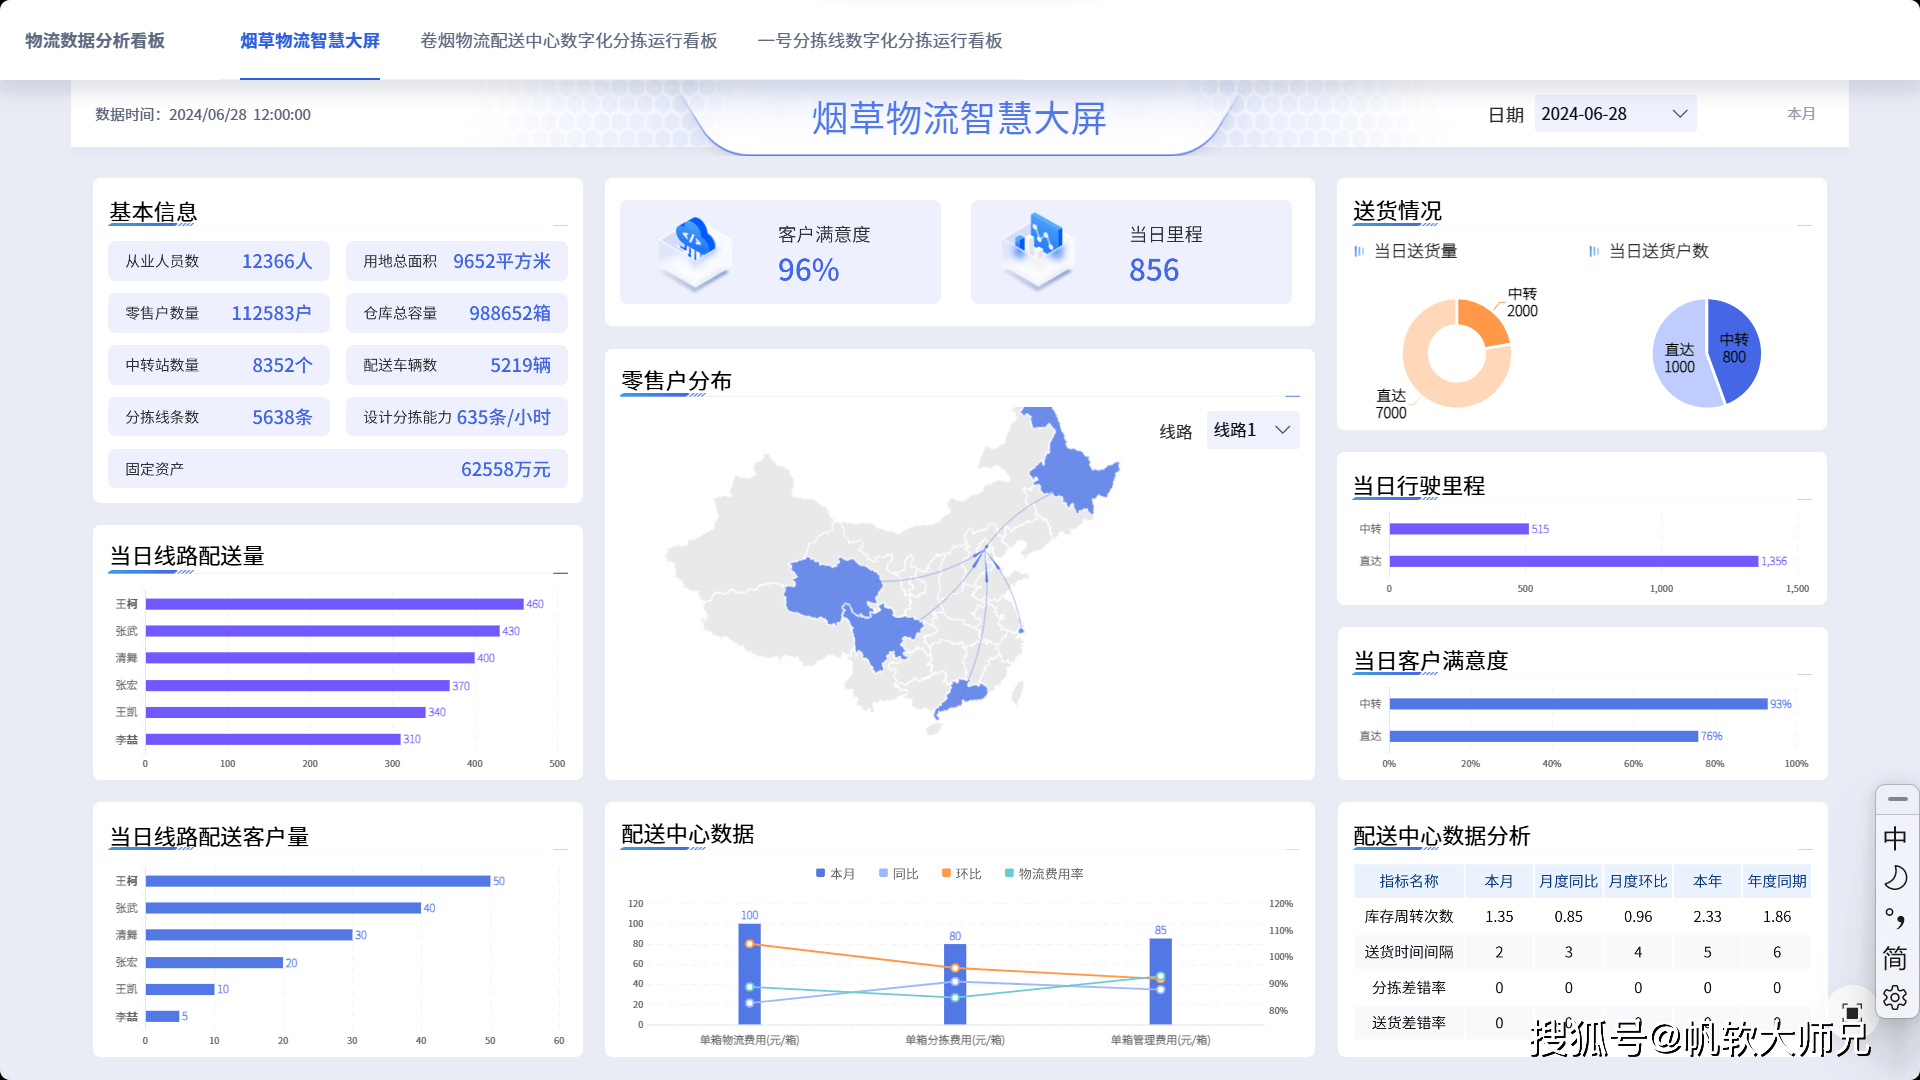This screenshot has height=1080, width=1920.
Task: Click 张武 bar valued 430
Action: click(322, 631)
